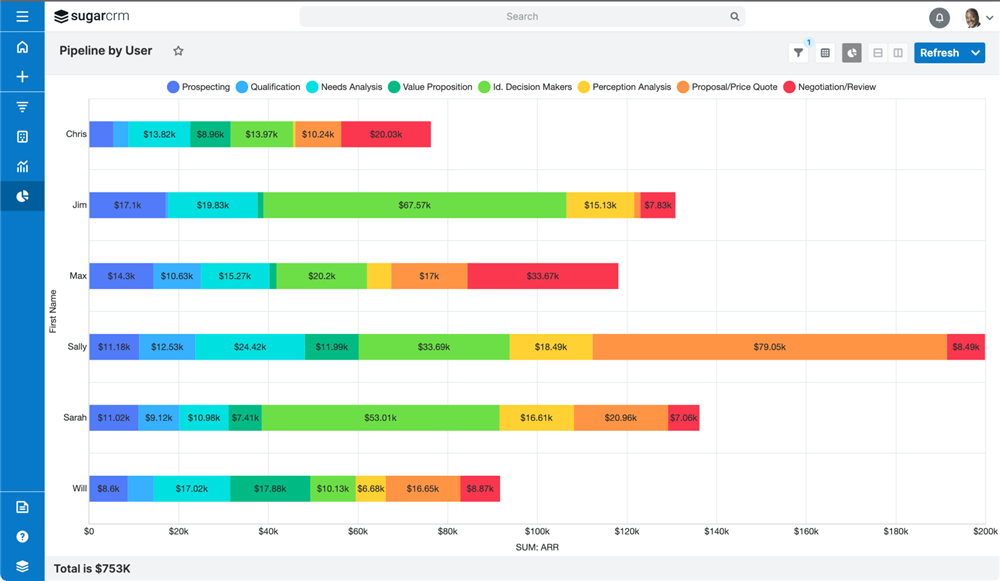Click Negotiation/Review red legend swatch
Image resolution: width=1000 pixels, height=581 pixels.
click(x=789, y=87)
